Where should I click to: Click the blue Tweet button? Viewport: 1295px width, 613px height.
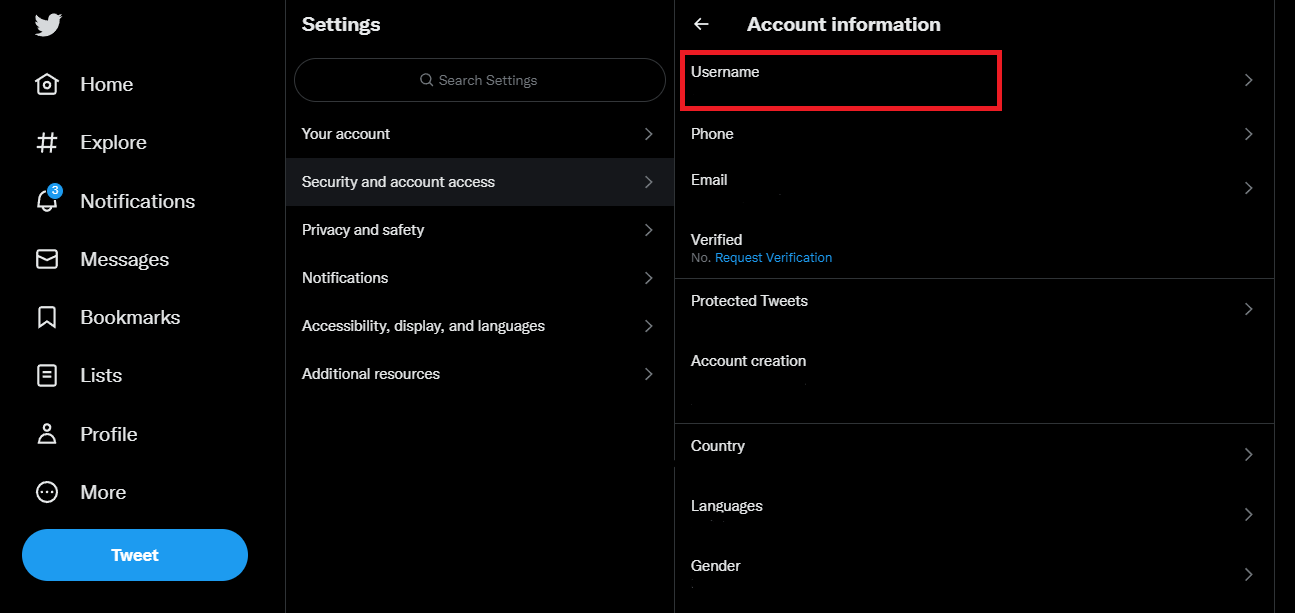coord(135,555)
